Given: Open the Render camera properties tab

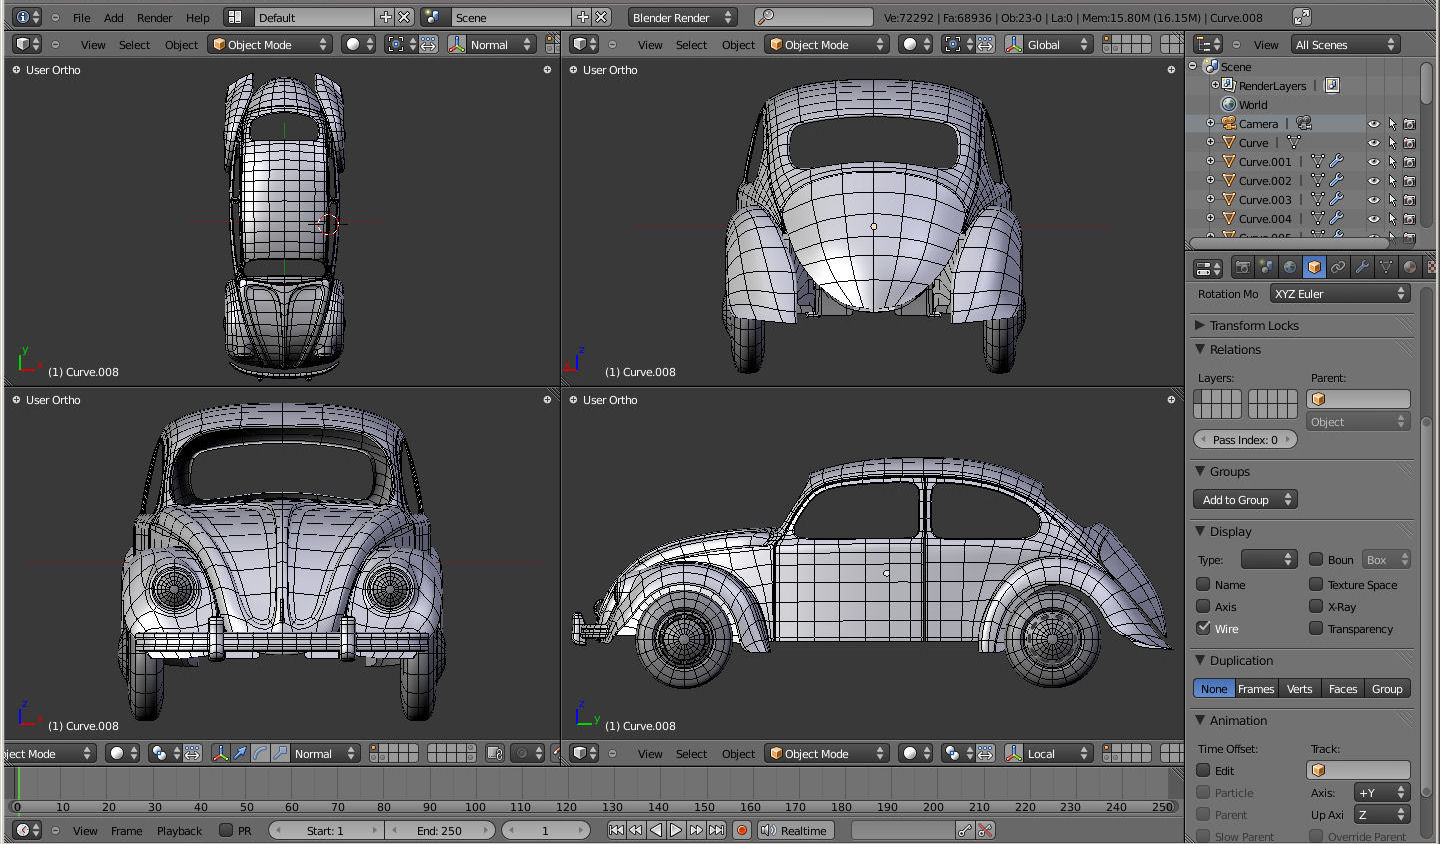Looking at the screenshot, I should [1242, 267].
